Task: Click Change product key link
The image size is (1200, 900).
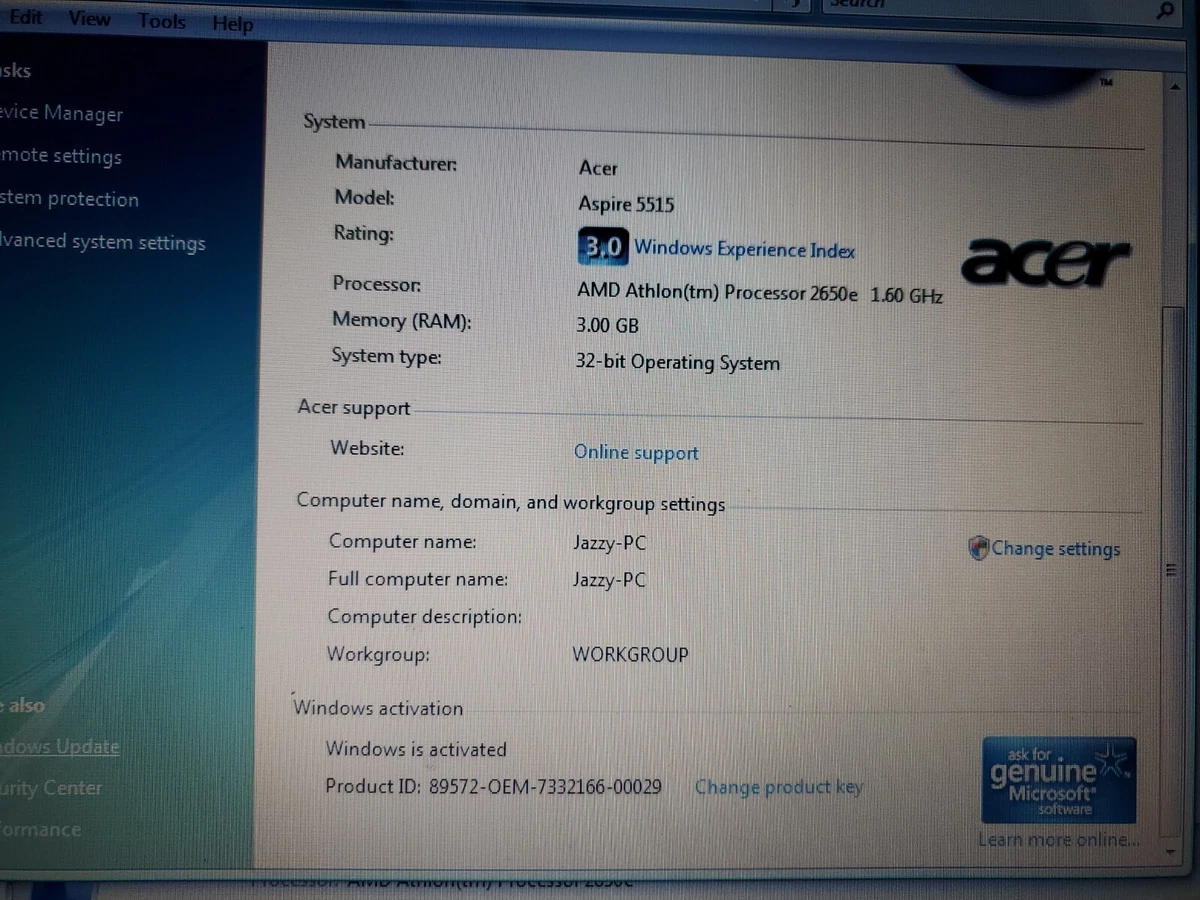Action: (778, 787)
